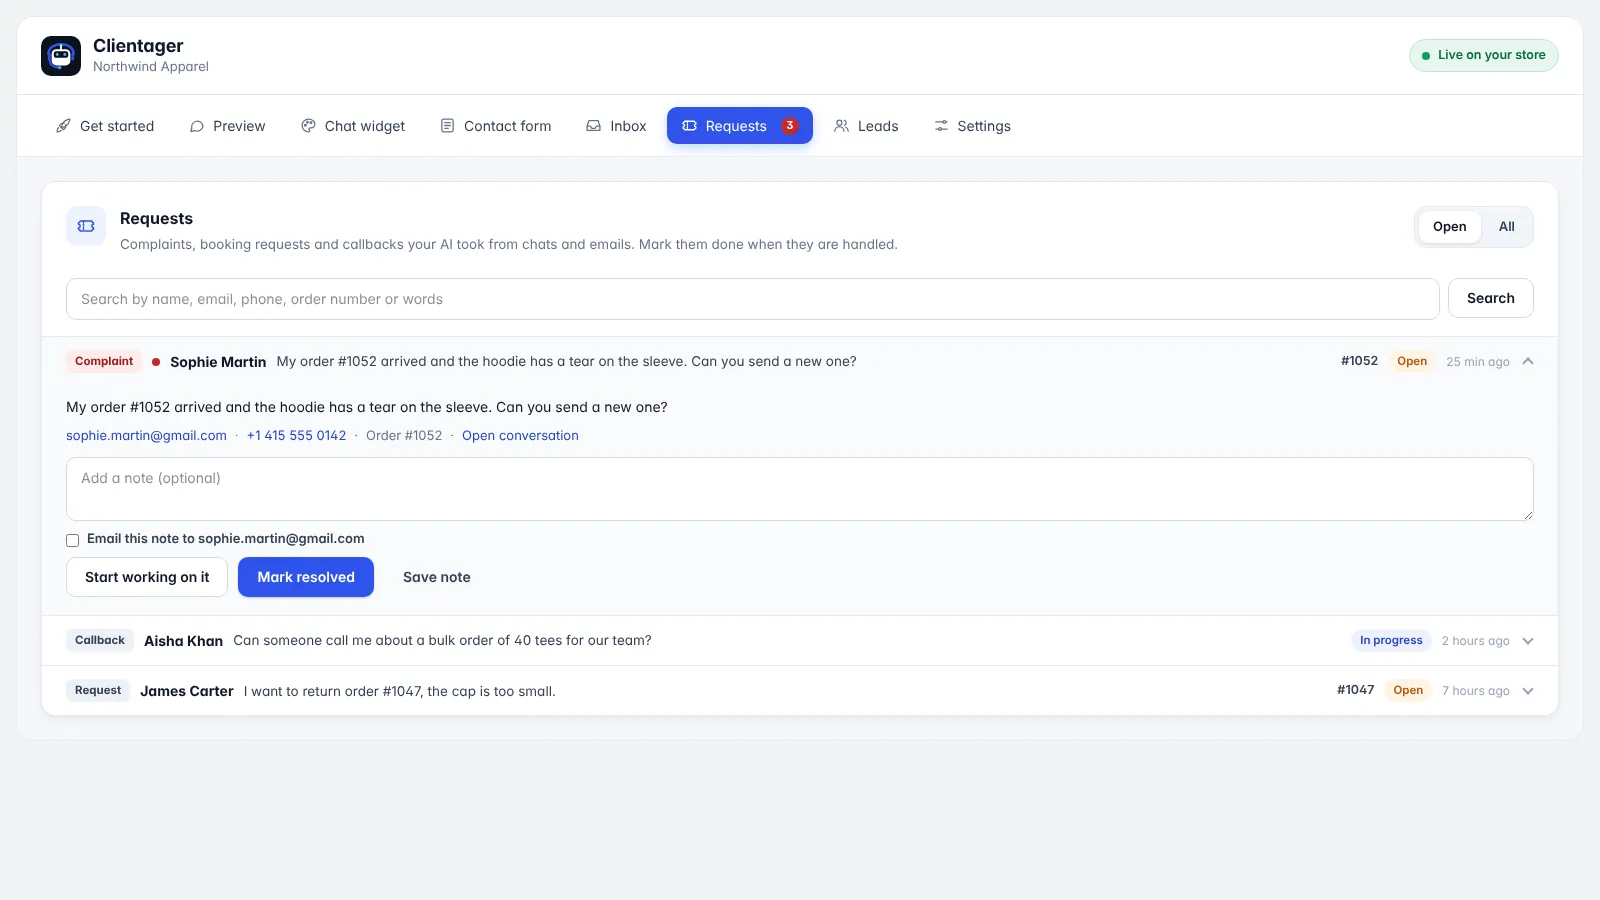Click the sophie.martin@gmail.com email link
This screenshot has height=900, width=1600.
click(146, 436)
